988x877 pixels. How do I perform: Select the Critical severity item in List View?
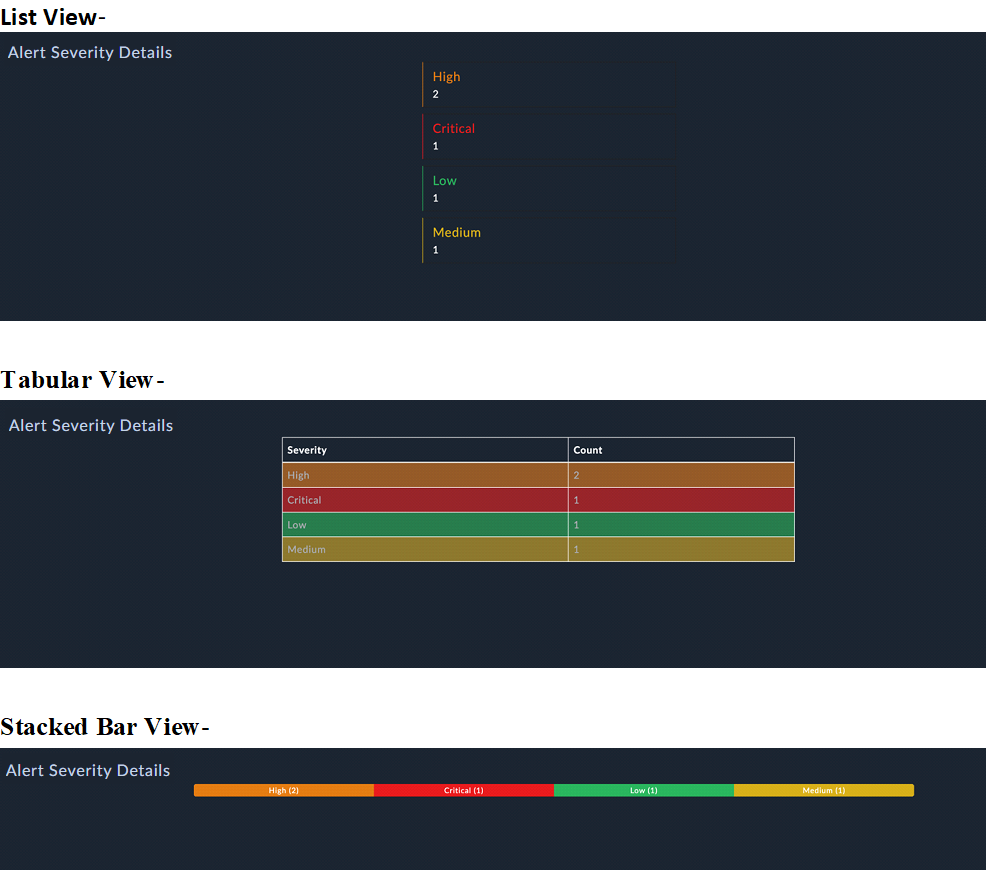453,129
